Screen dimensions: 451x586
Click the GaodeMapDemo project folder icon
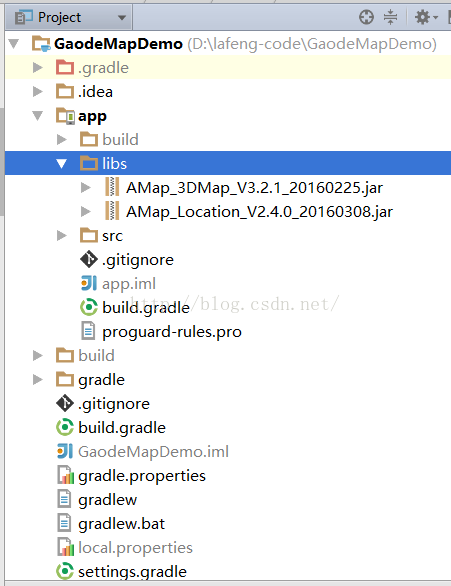tap(41, 44)
